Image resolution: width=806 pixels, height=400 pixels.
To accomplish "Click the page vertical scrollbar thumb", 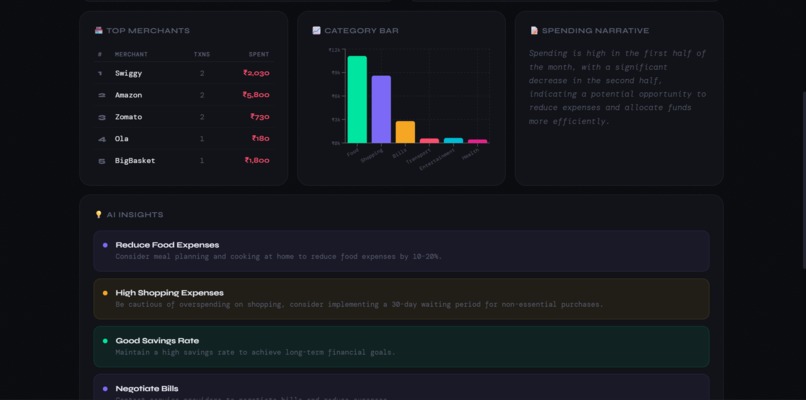I will pyautogui.click(x=803, y=180).
